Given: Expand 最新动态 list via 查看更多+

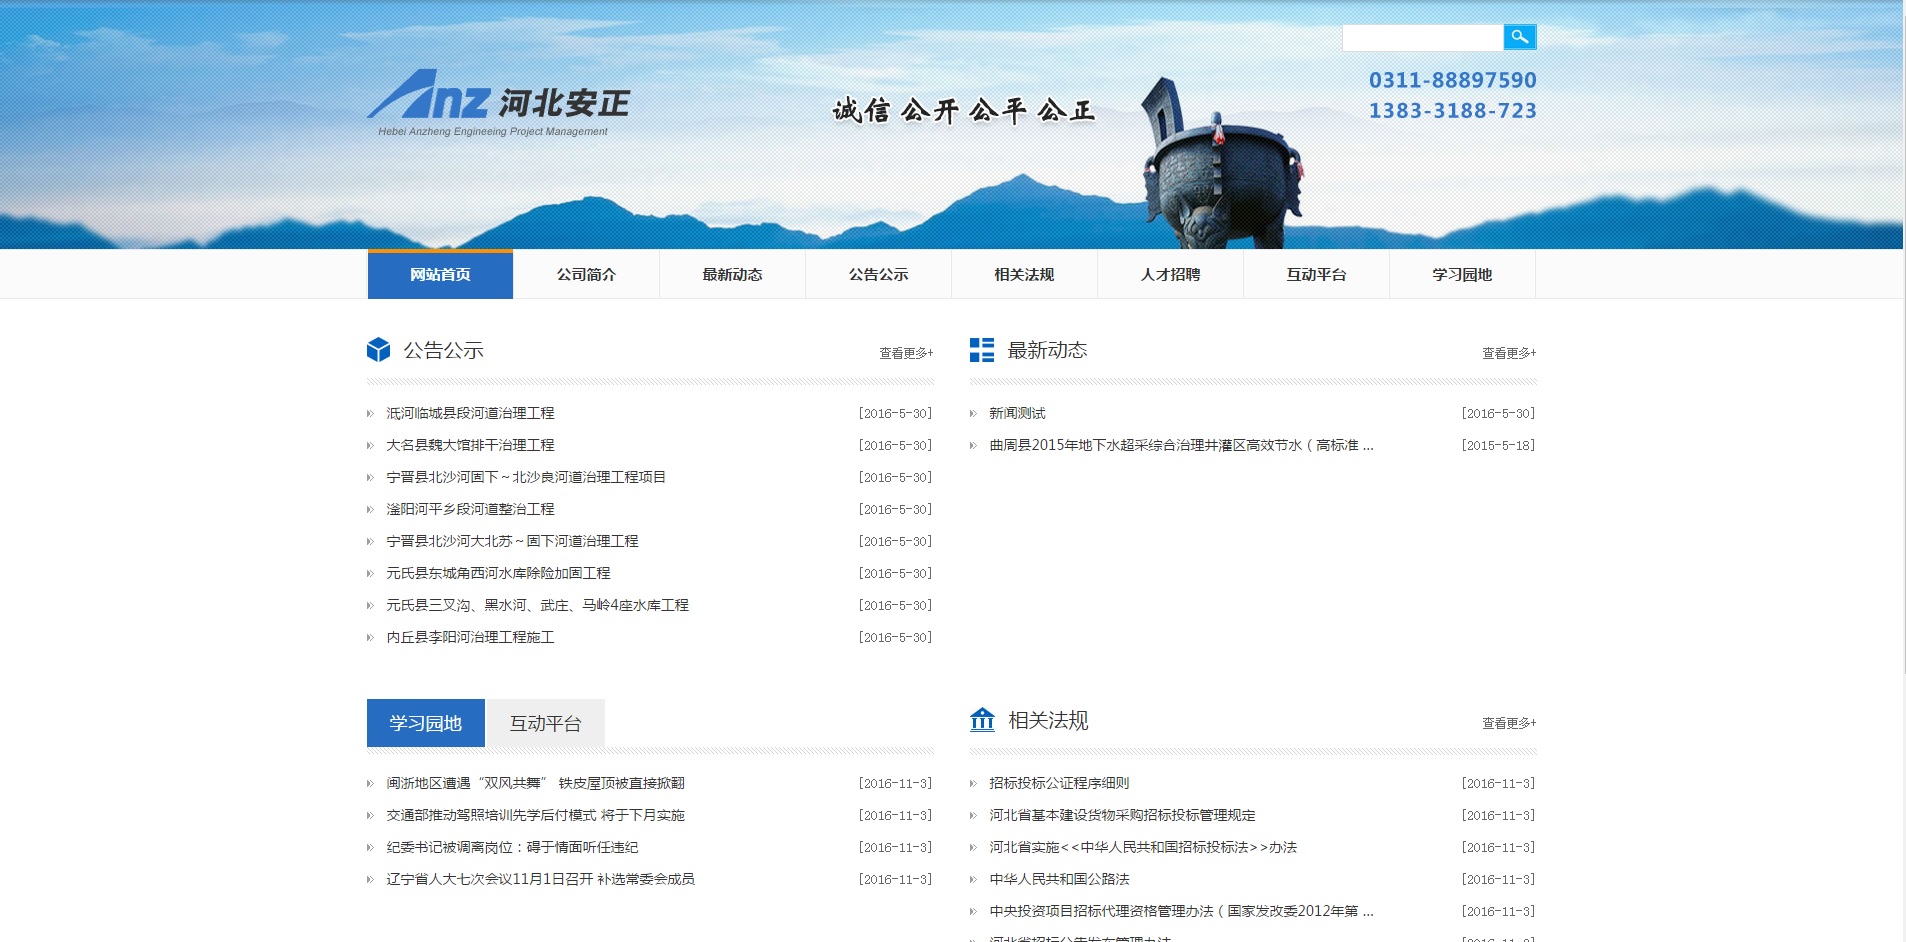Looking at the screenshot, I should point(1507,352).
